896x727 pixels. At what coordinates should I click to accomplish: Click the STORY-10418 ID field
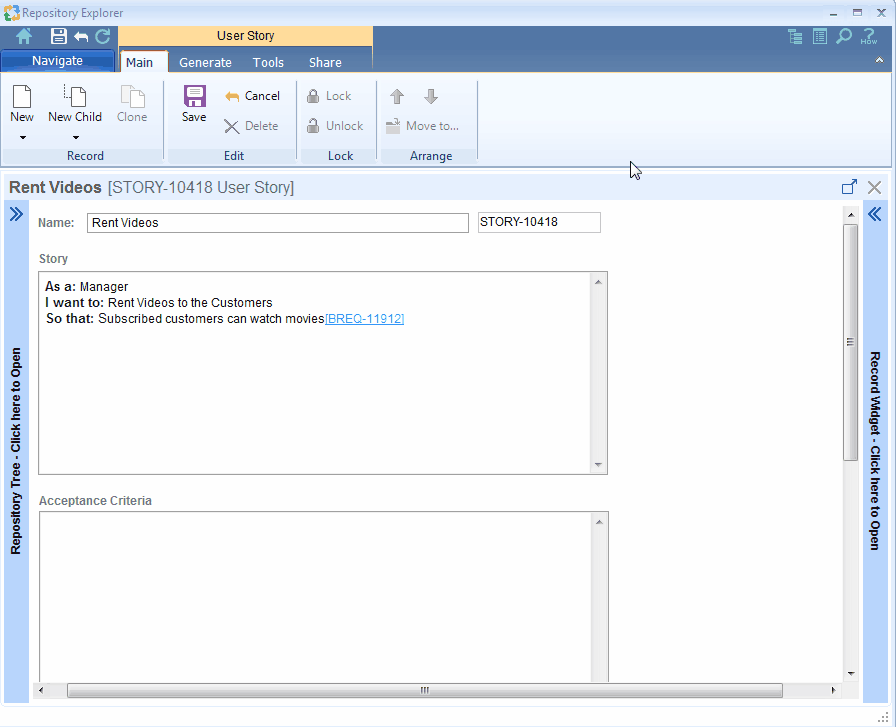coord(539,222)
